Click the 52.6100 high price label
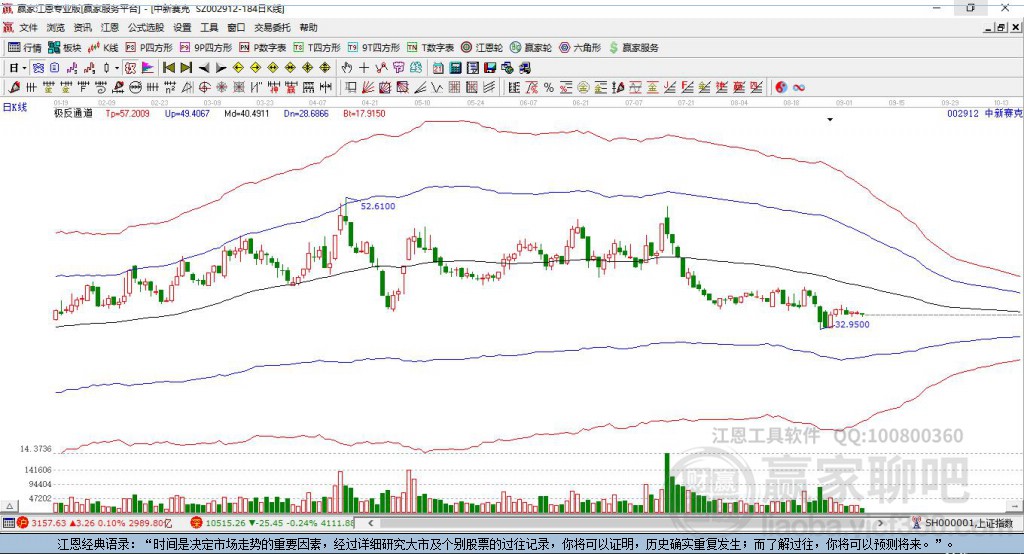 378,206
